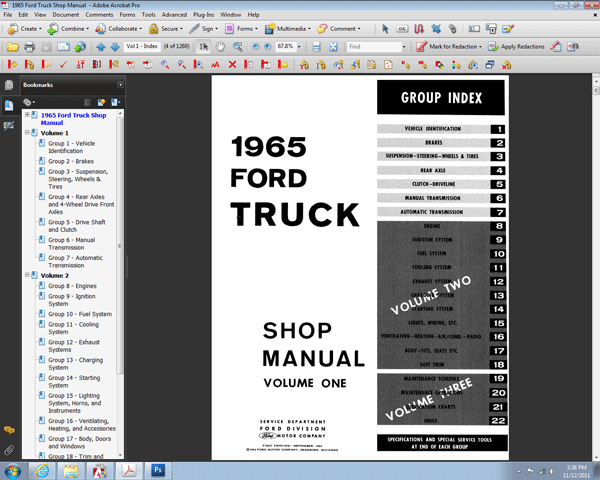The image size is (600, 480).
Task: Select the arrow select object tool
Action: coord(385,29)
